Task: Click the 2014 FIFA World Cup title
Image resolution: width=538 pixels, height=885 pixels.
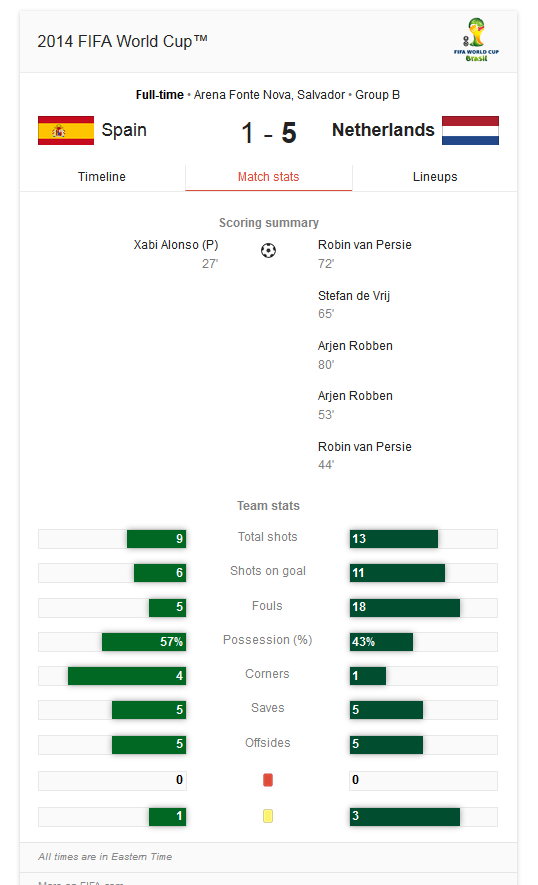Action: 123,41
